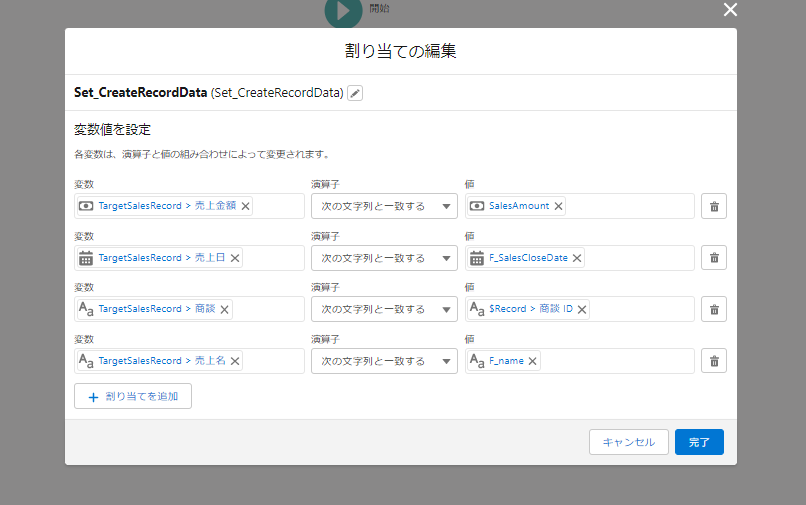Open the operator dropdown for the 売上日 row
Image resolution: width=806 pixels, height=505 pixels.
click(384, 258)
